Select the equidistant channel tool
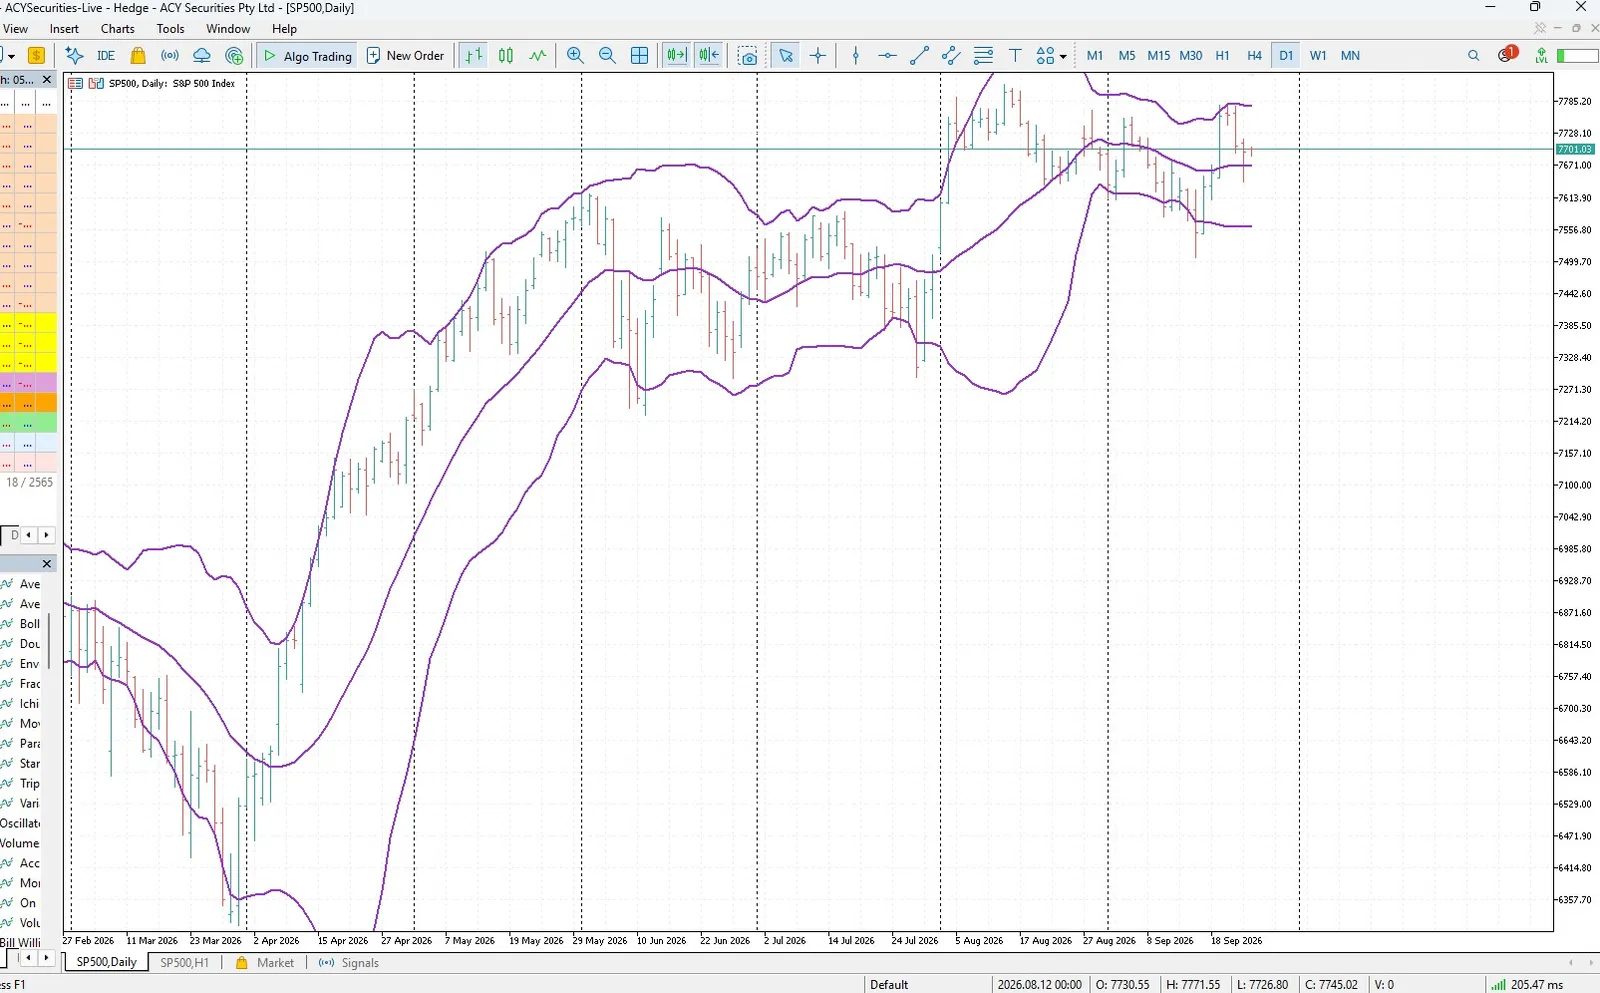The height and width of the screenshot is (993, 1600). (951, 56)
